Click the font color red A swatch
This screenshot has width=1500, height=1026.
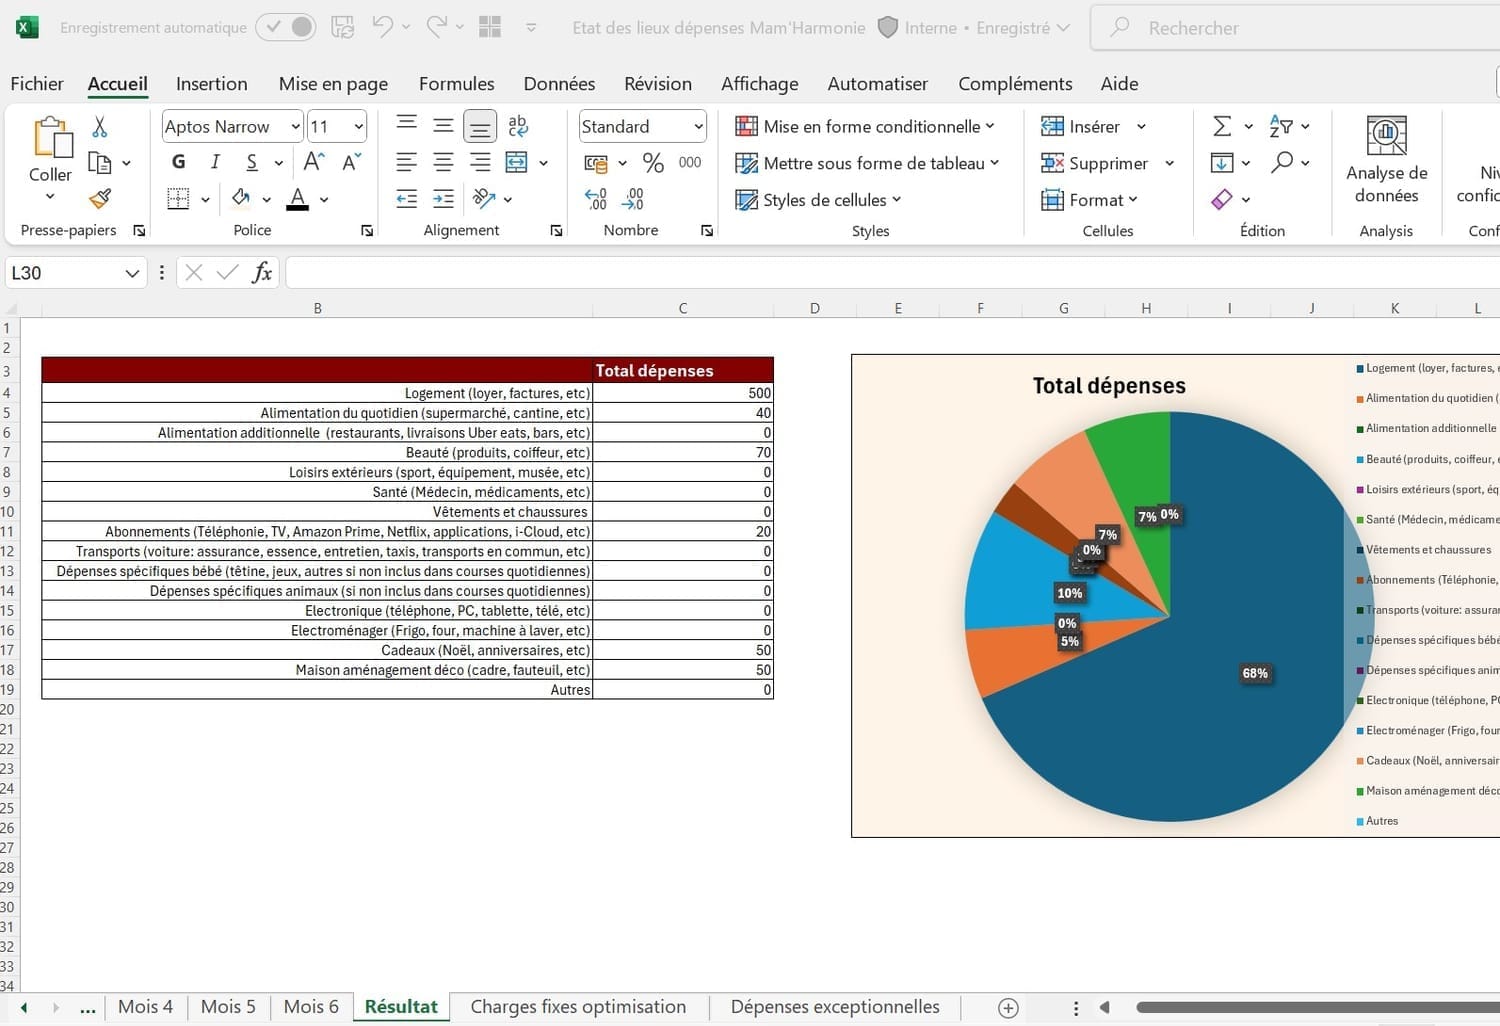tap(297, 199)
